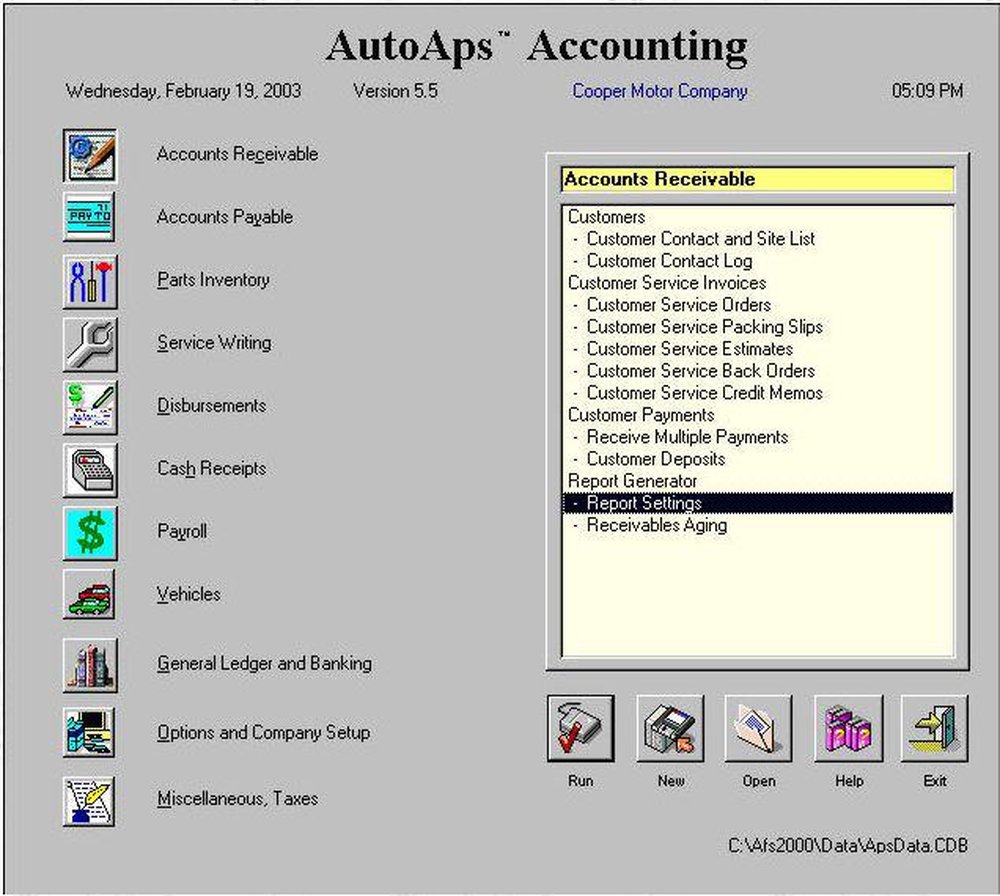1000x896 pixels.
Task: Choose General Ledger and Banking label
Action: tap(265, 664)
